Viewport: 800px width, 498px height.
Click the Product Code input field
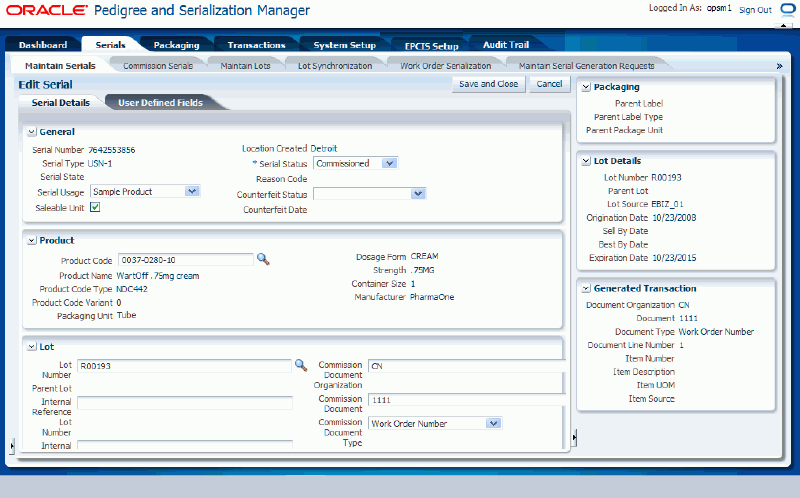click(x=185, y=260)
